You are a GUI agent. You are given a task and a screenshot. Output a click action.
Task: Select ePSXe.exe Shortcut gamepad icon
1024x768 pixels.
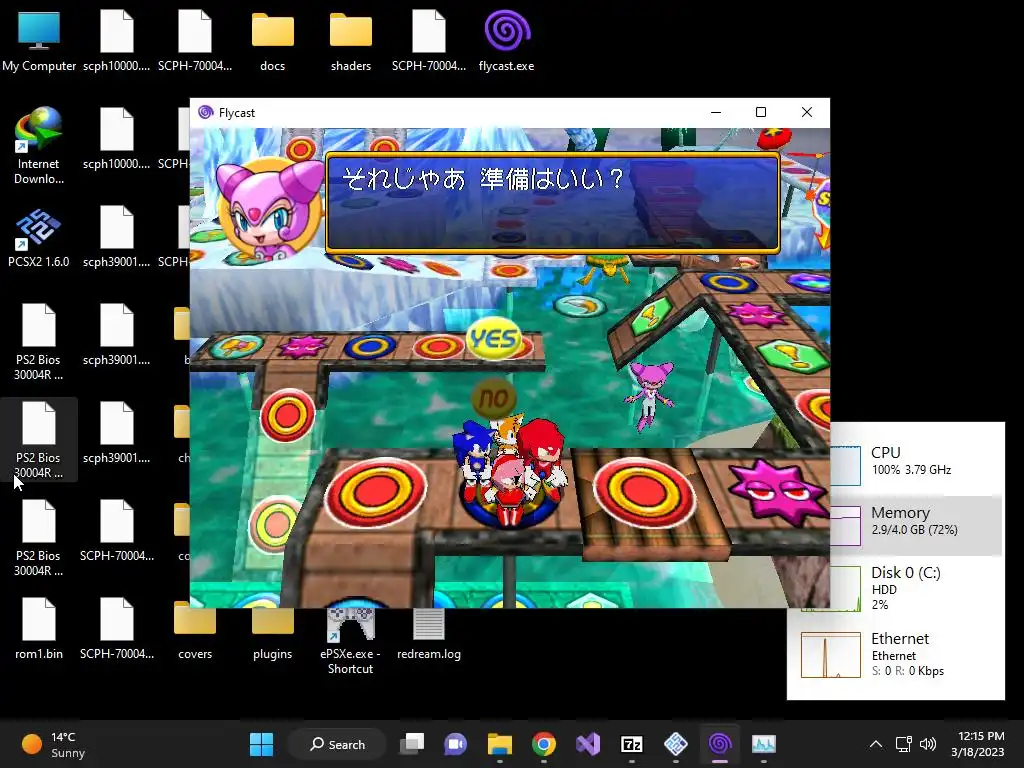pyautogui.click(x=351, y=639)
